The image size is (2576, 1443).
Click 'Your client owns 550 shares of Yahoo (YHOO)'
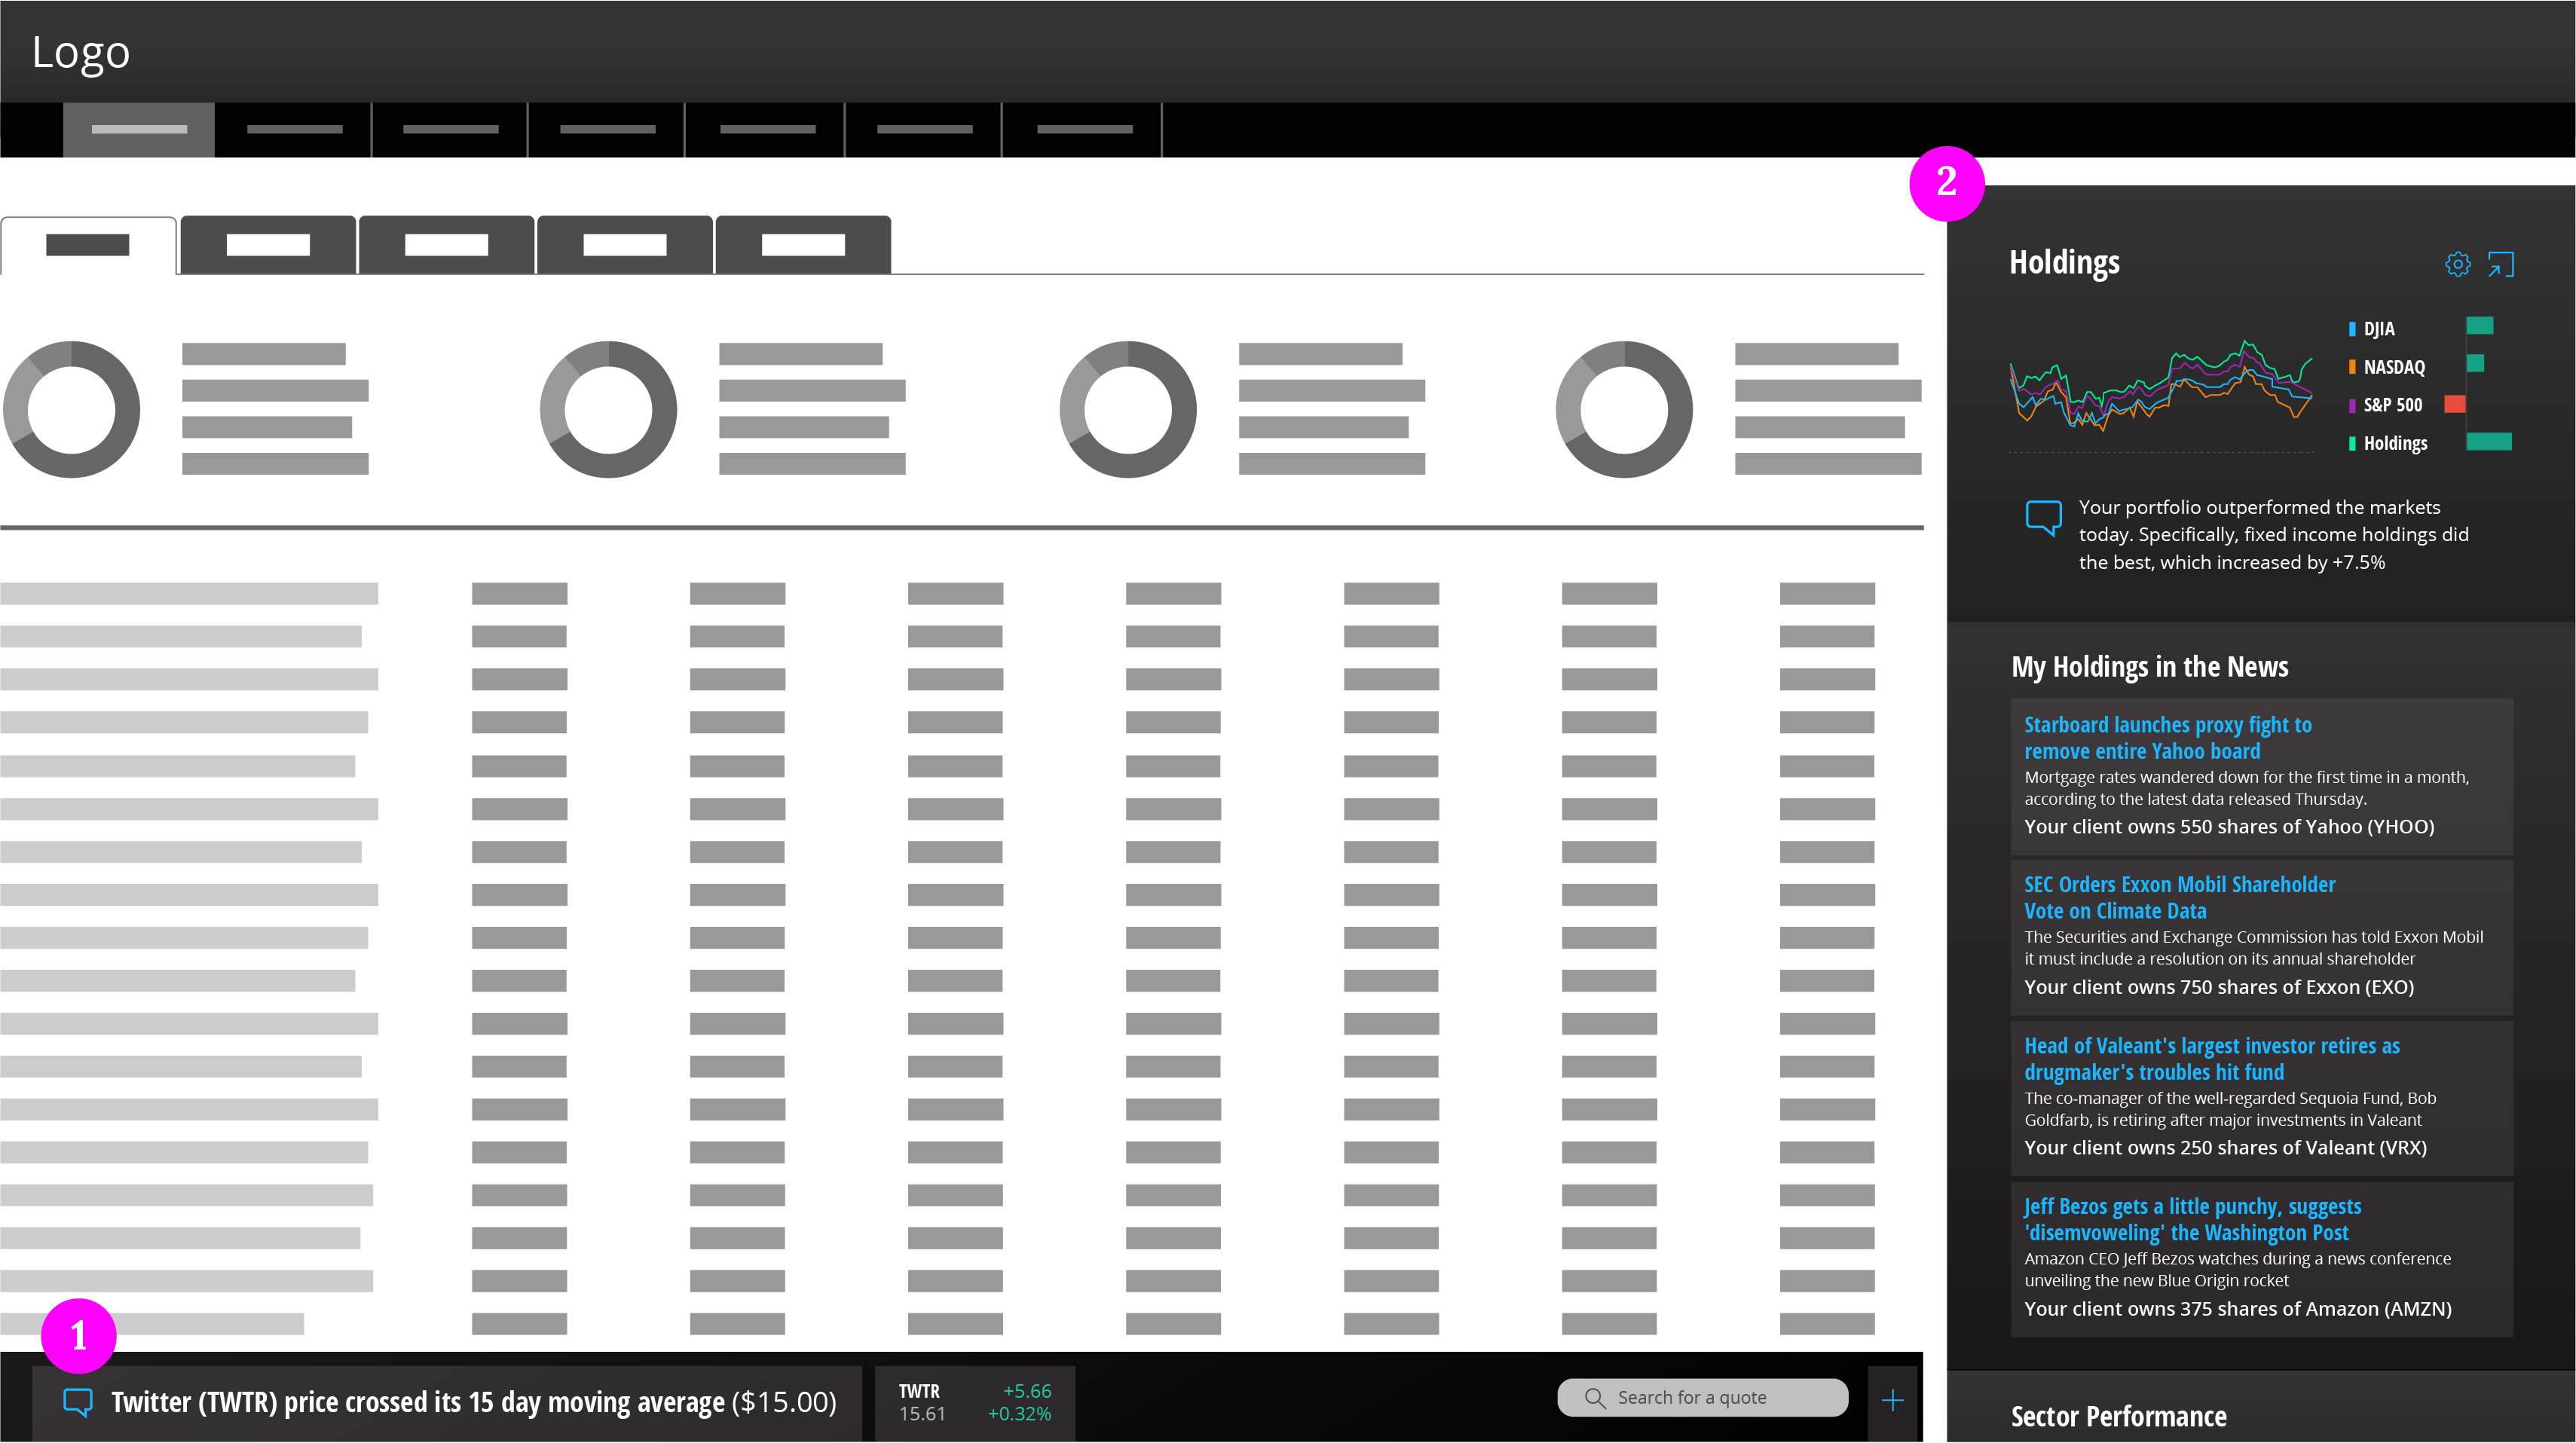click(2229, 827)
